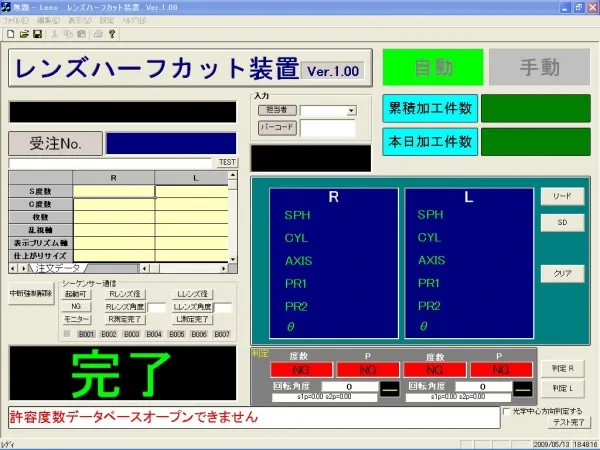Click into the barcode input field

click(x=328, y=128)
